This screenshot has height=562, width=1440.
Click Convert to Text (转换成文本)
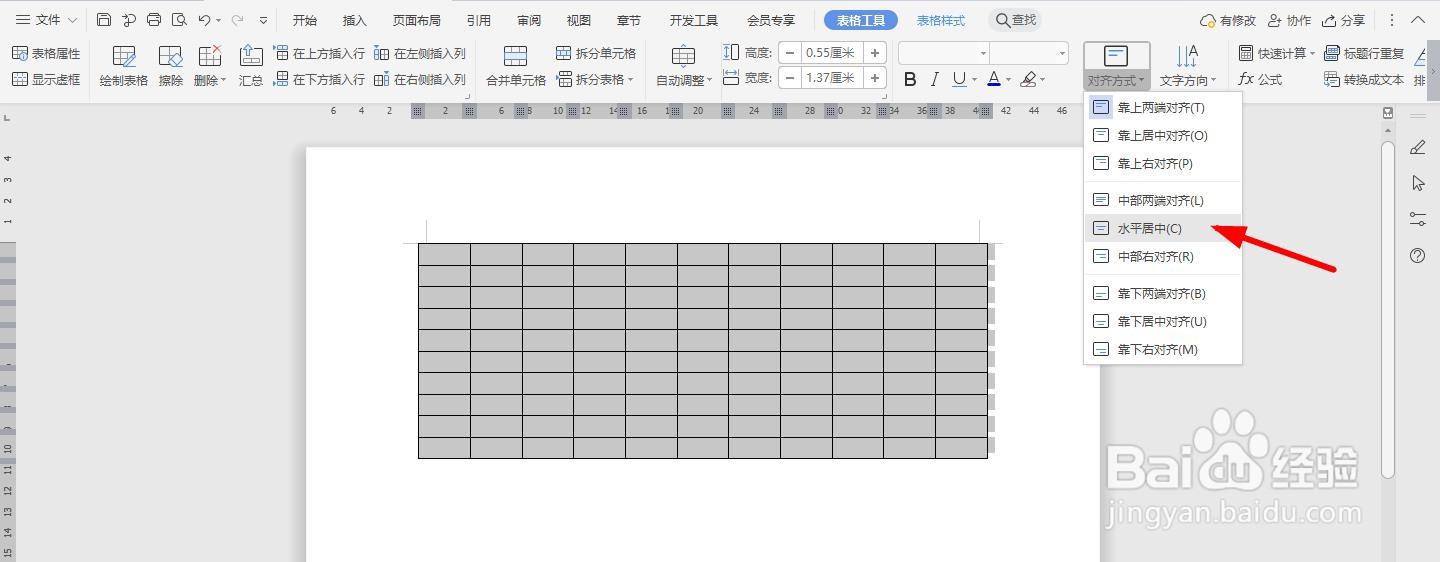click(x=1364, y=79)
